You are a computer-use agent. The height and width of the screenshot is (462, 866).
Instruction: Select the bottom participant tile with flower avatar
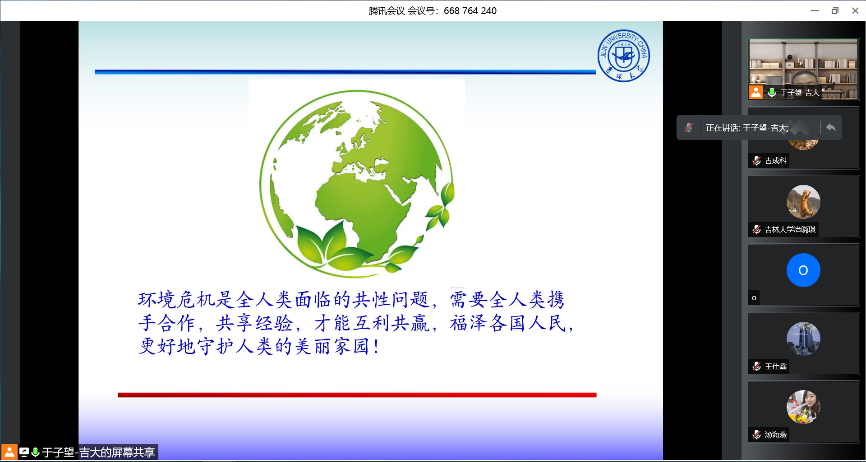[x=802, y=408]
